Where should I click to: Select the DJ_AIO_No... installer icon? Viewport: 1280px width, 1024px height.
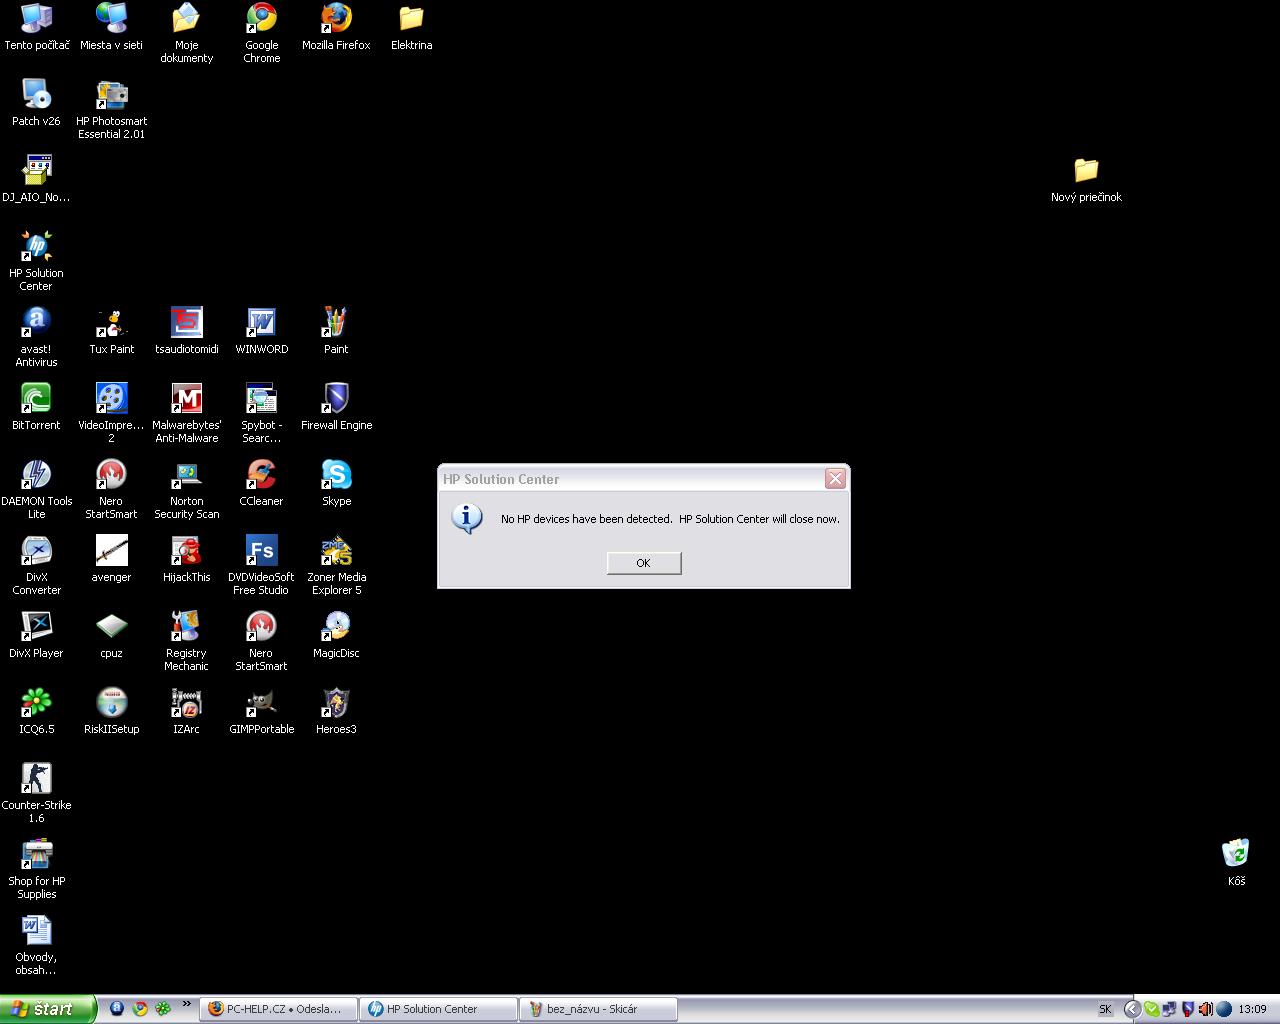click(x=36, y=179)
